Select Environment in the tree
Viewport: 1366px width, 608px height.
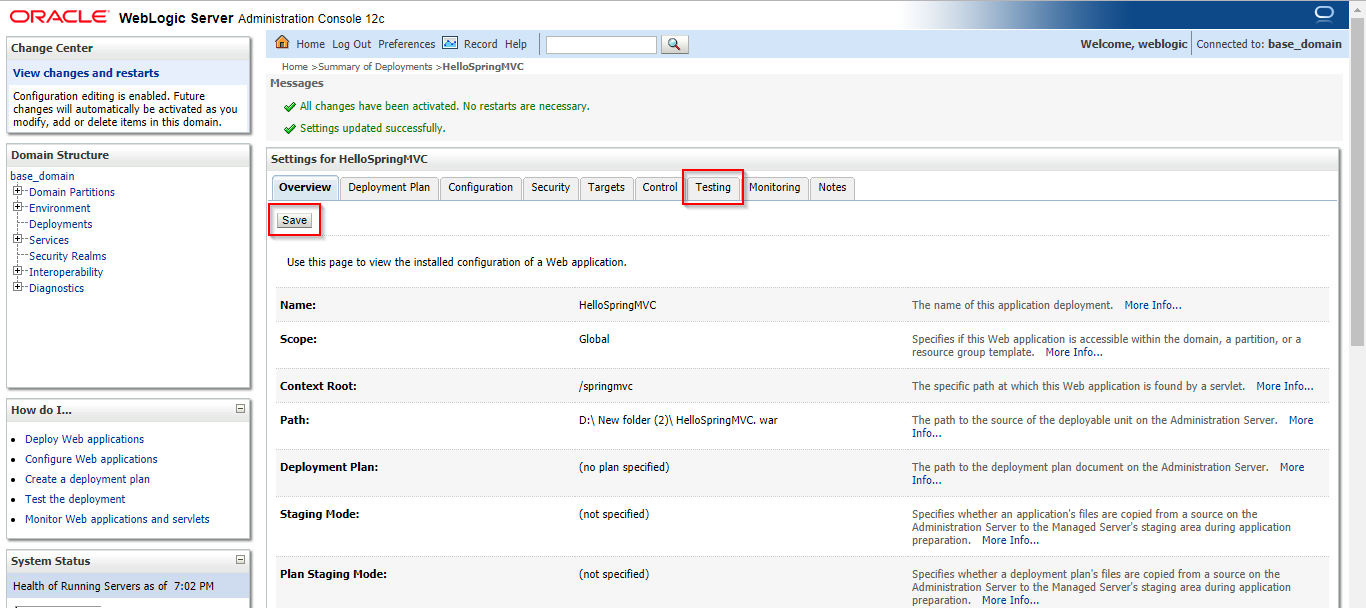(60, 208)
